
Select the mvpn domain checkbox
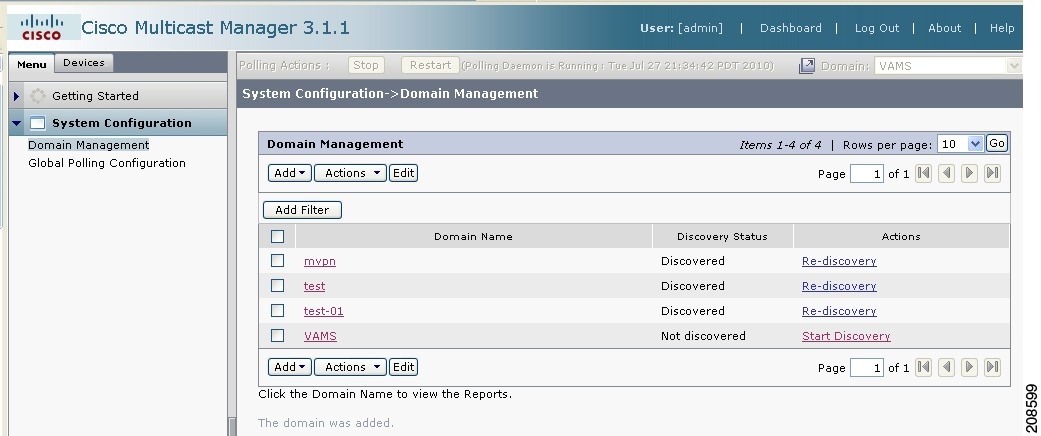[278, 261]
